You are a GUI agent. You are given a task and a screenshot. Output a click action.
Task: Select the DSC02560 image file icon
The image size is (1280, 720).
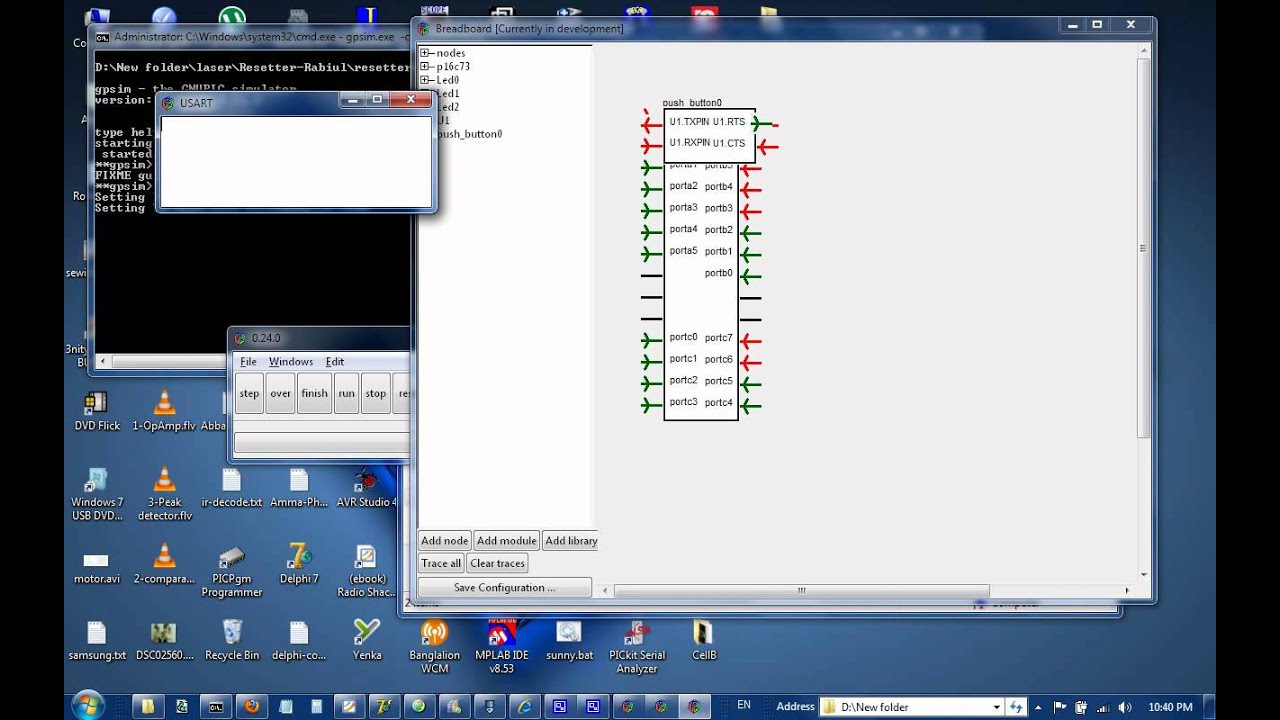point(164,641)
